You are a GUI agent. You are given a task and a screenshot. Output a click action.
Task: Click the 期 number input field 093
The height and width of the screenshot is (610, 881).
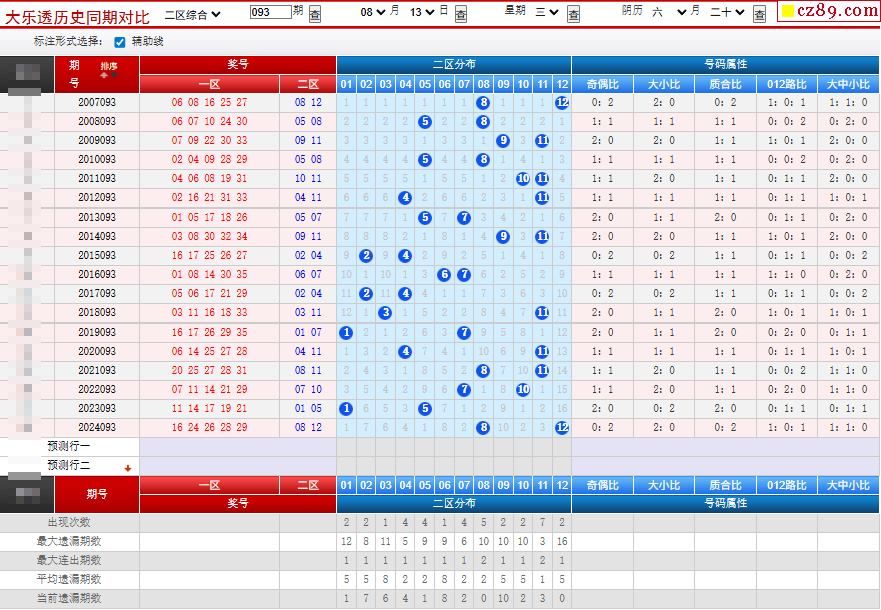[x=271, y=12]
